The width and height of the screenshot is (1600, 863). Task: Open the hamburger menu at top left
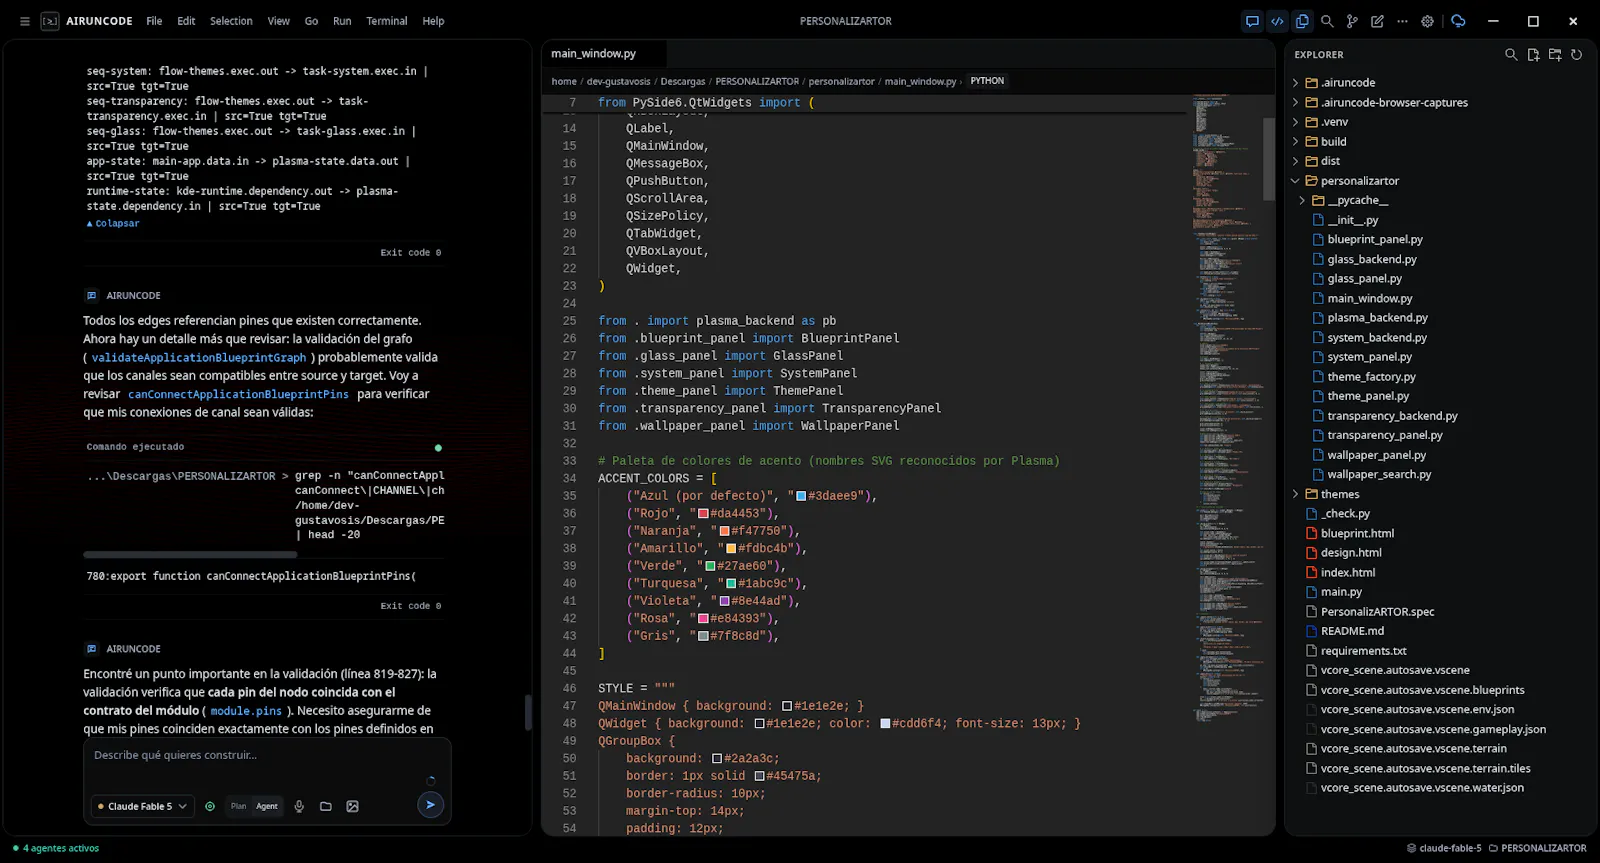(25, 21)
